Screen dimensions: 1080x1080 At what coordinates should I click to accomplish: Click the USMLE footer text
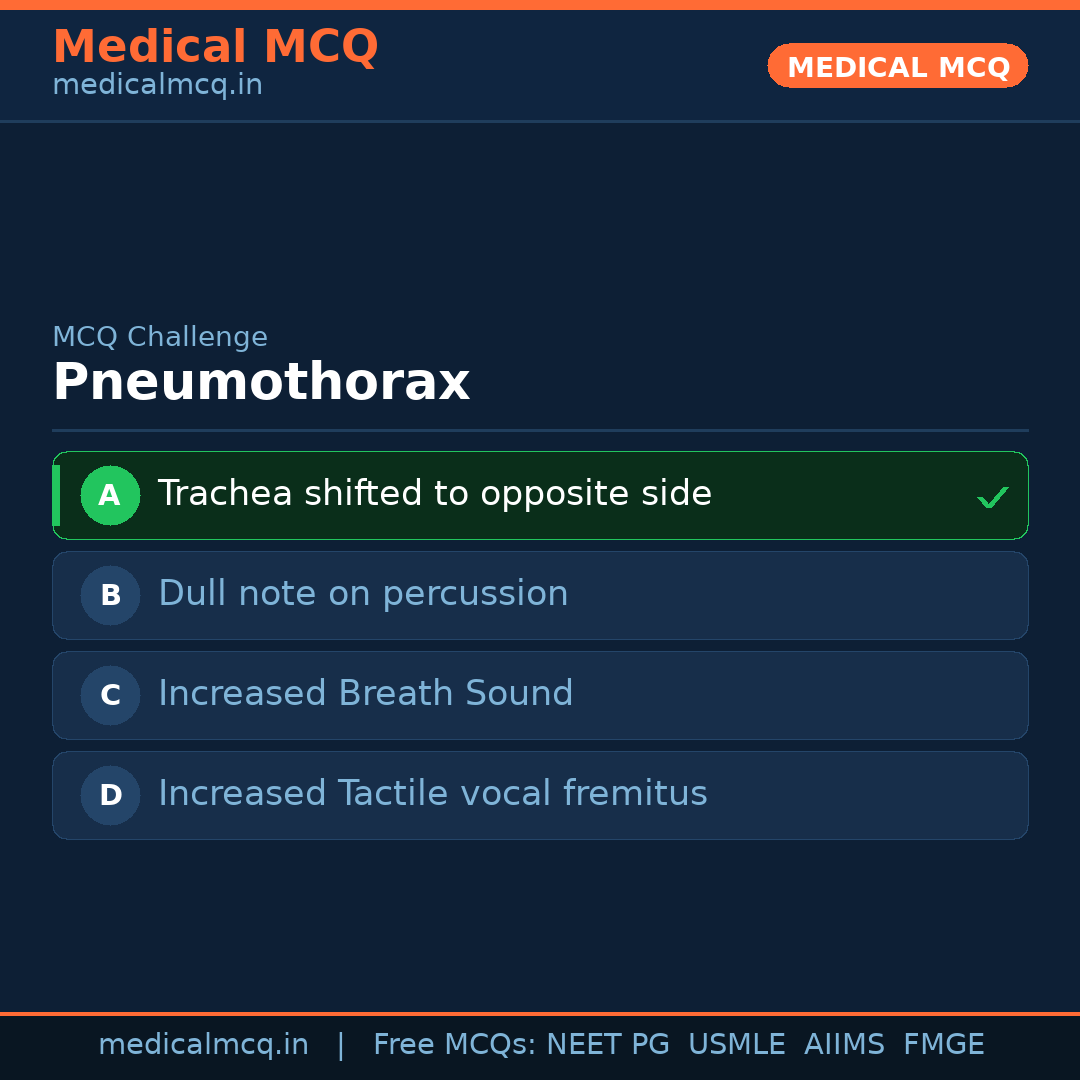[736, 1045]
